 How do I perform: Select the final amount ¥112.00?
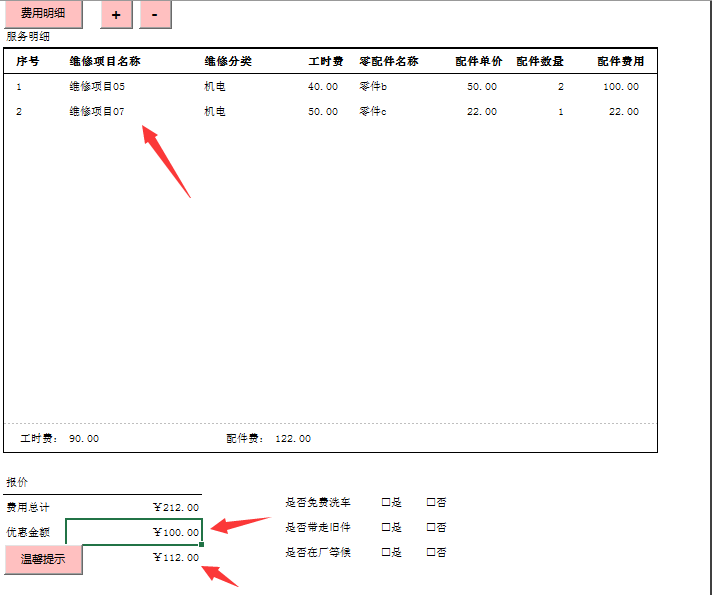click(x=176, y=557)
